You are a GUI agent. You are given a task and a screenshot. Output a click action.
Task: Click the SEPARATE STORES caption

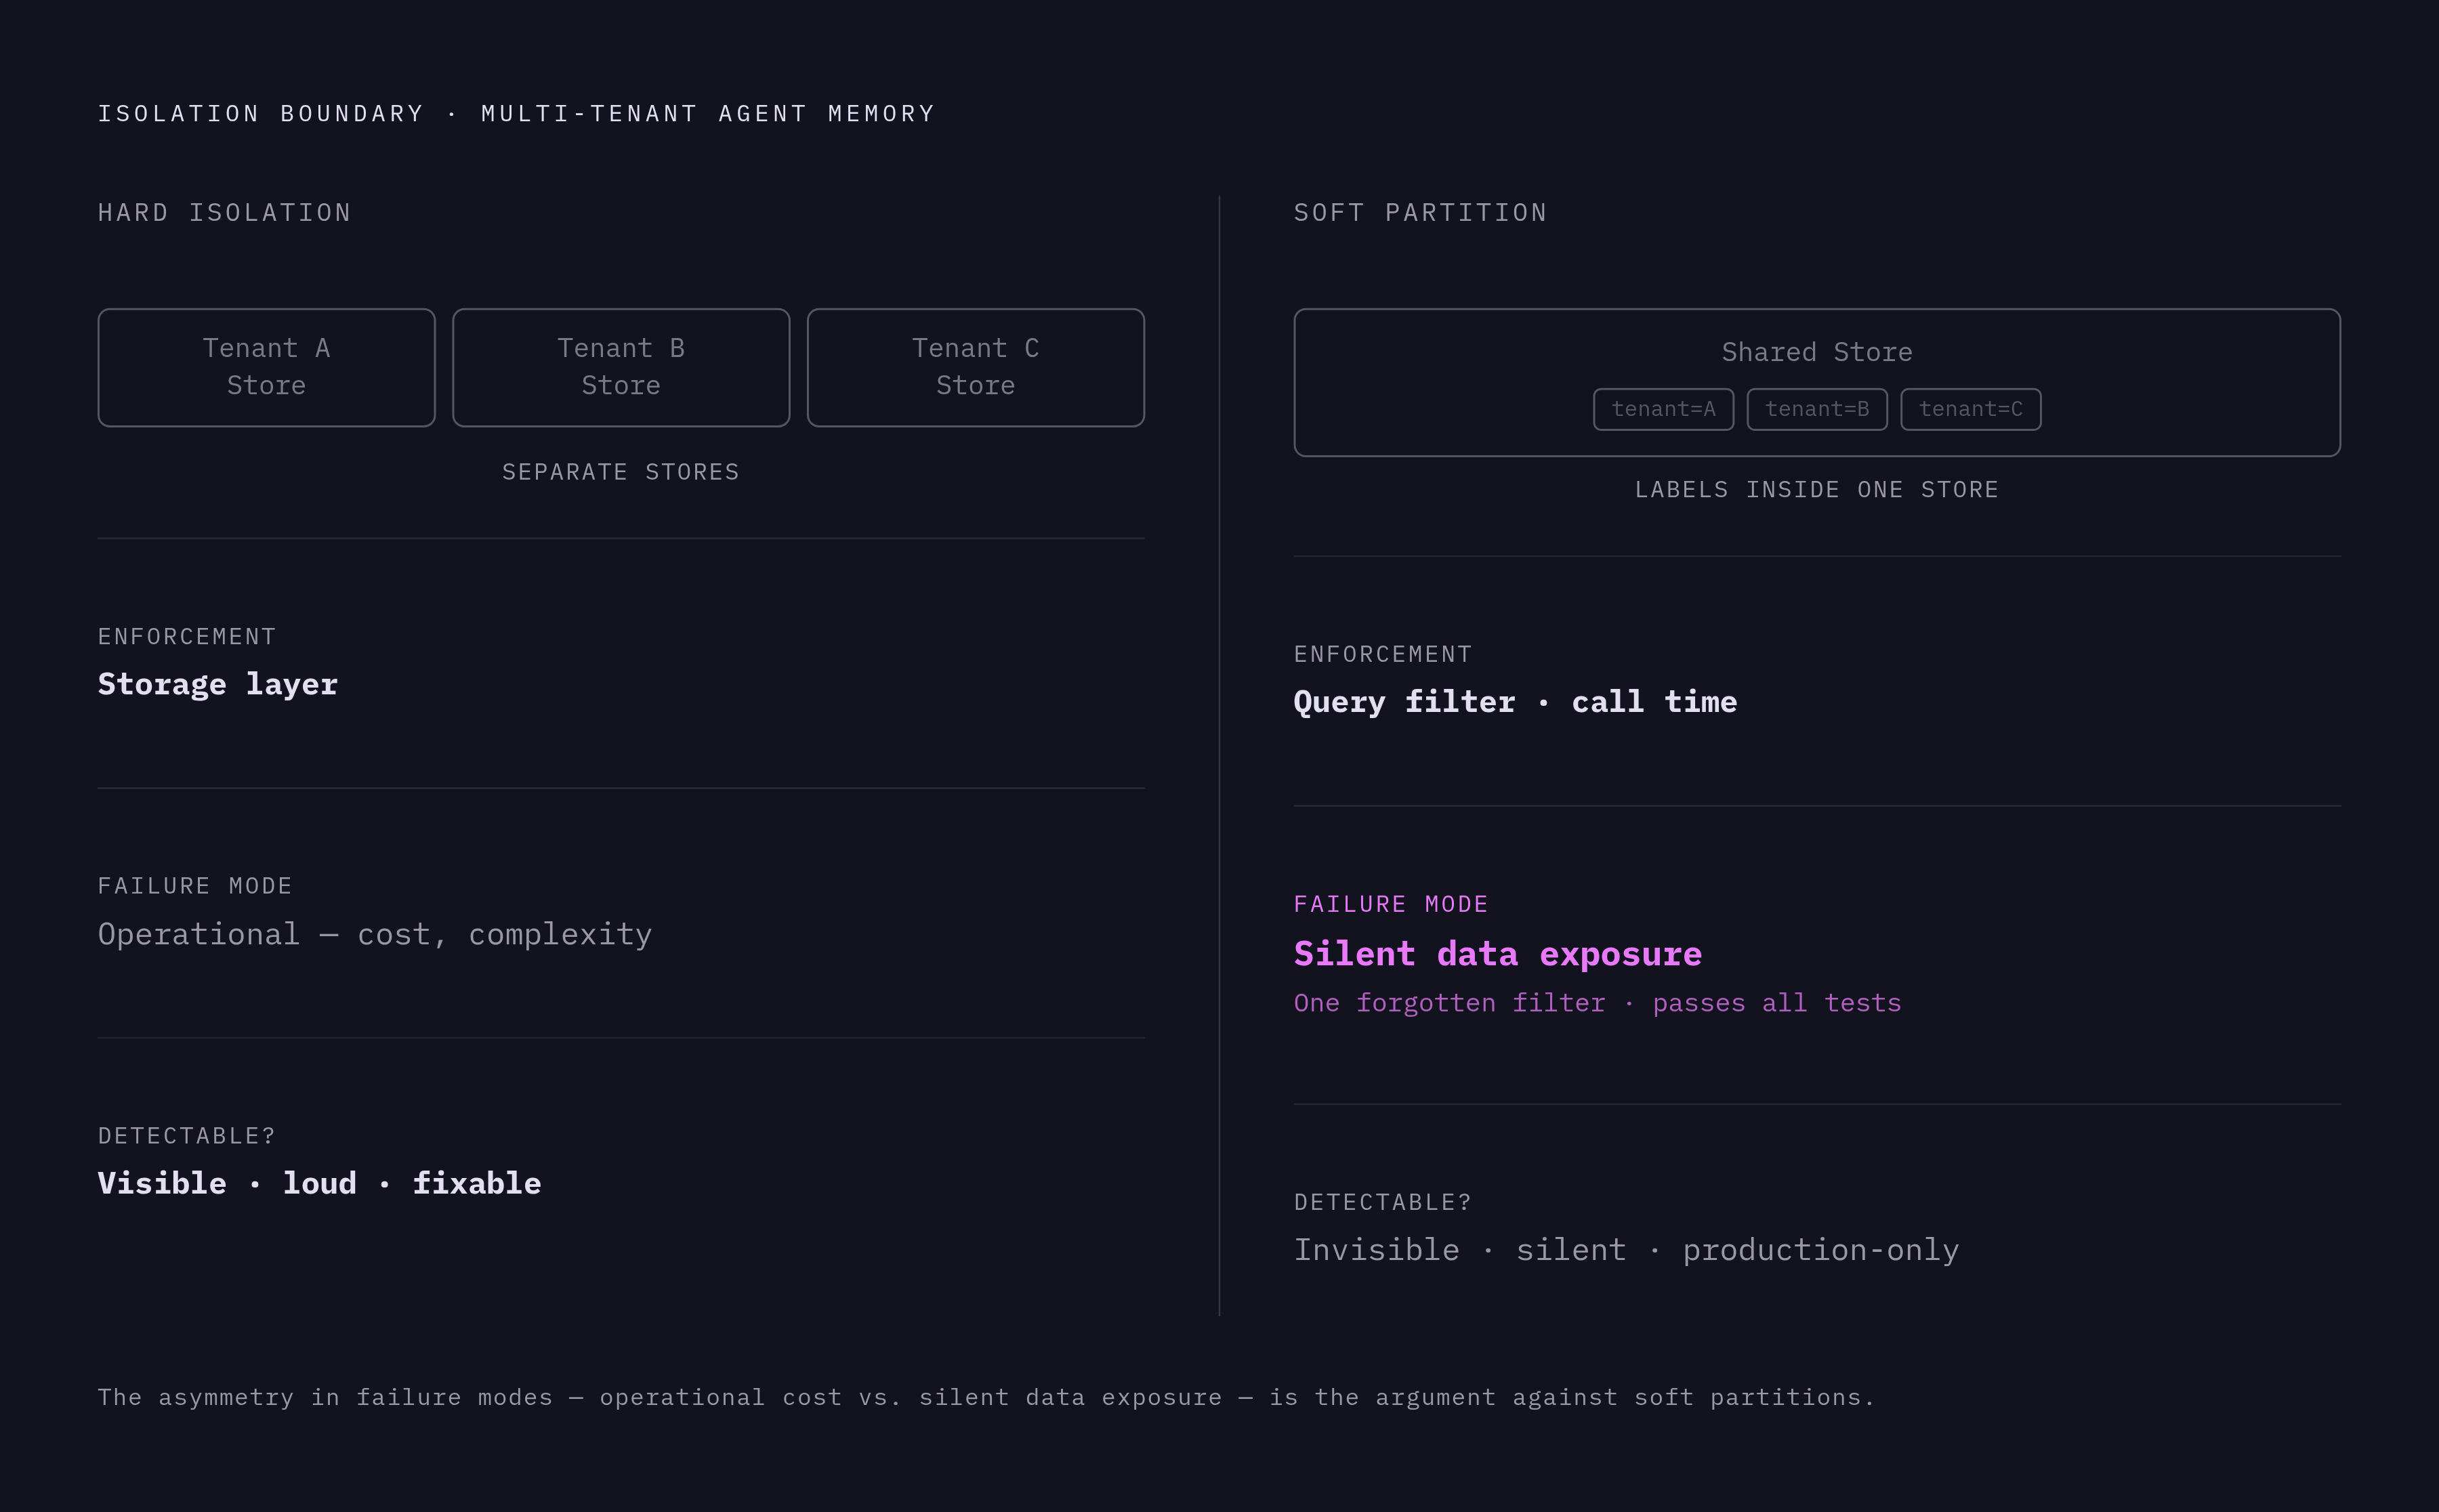[621, 472]
